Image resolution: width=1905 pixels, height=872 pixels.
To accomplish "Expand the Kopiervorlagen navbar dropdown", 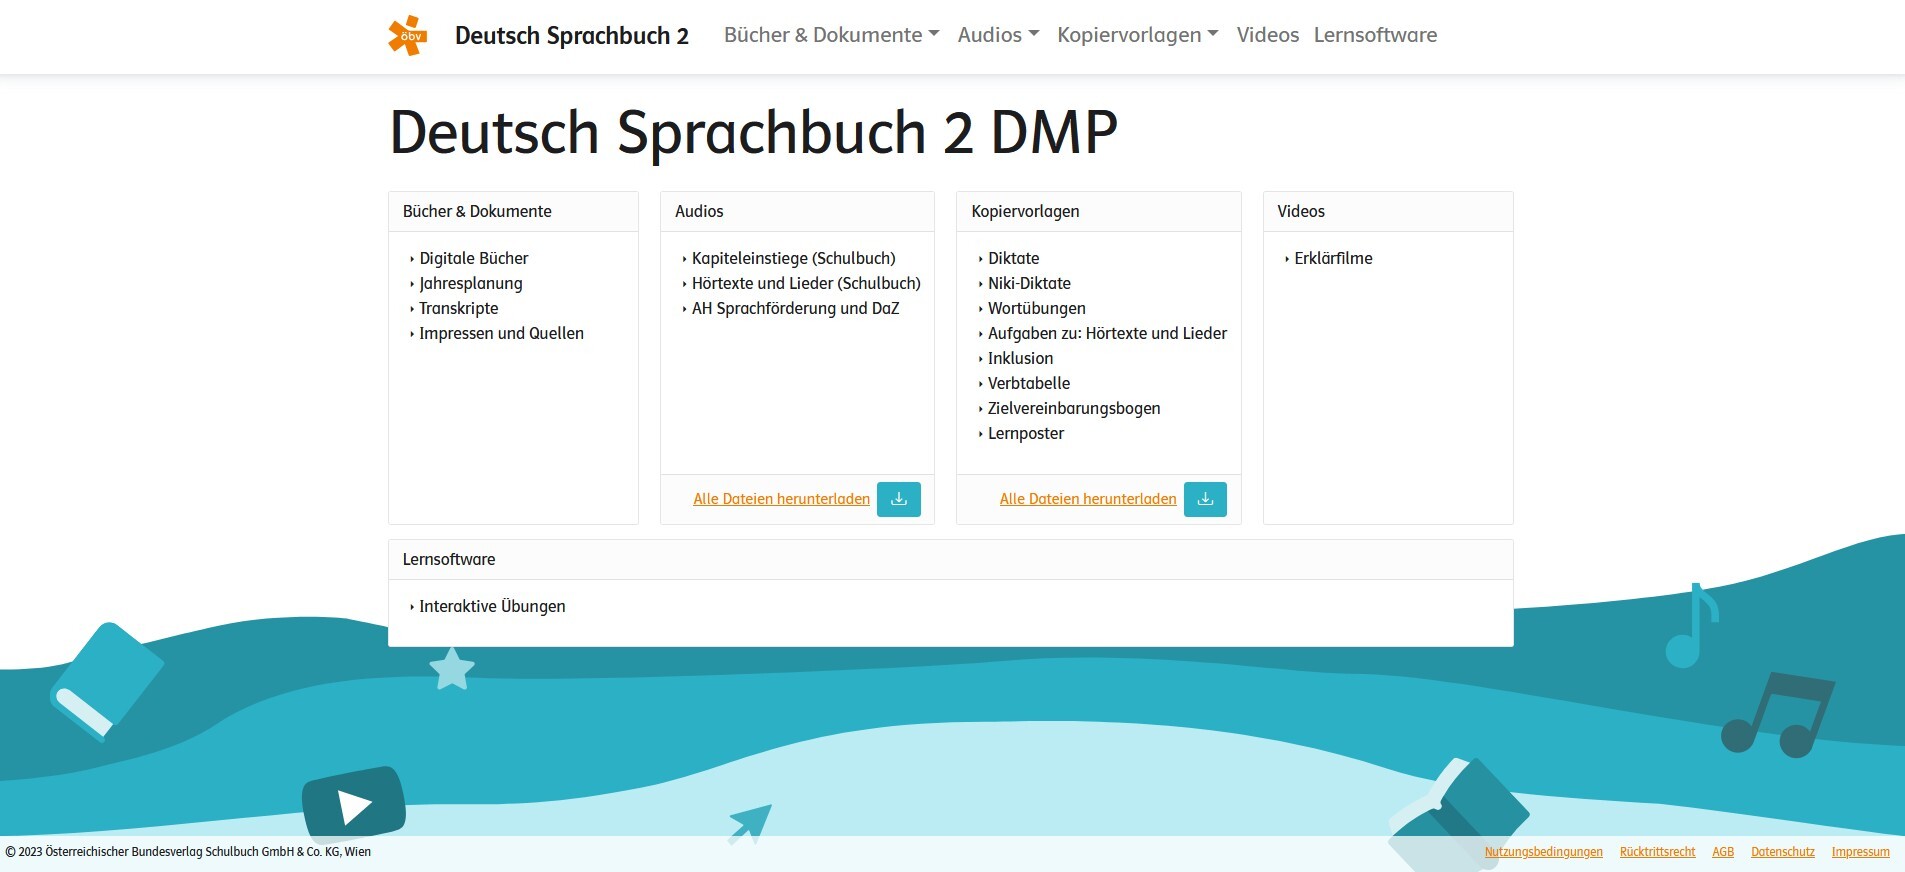I will [1137, 35].
